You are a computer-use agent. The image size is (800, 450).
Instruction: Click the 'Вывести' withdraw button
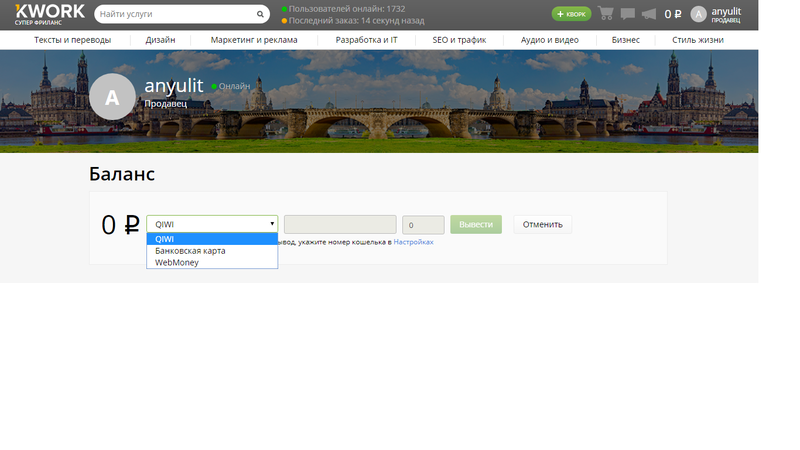tap(476, 225)
